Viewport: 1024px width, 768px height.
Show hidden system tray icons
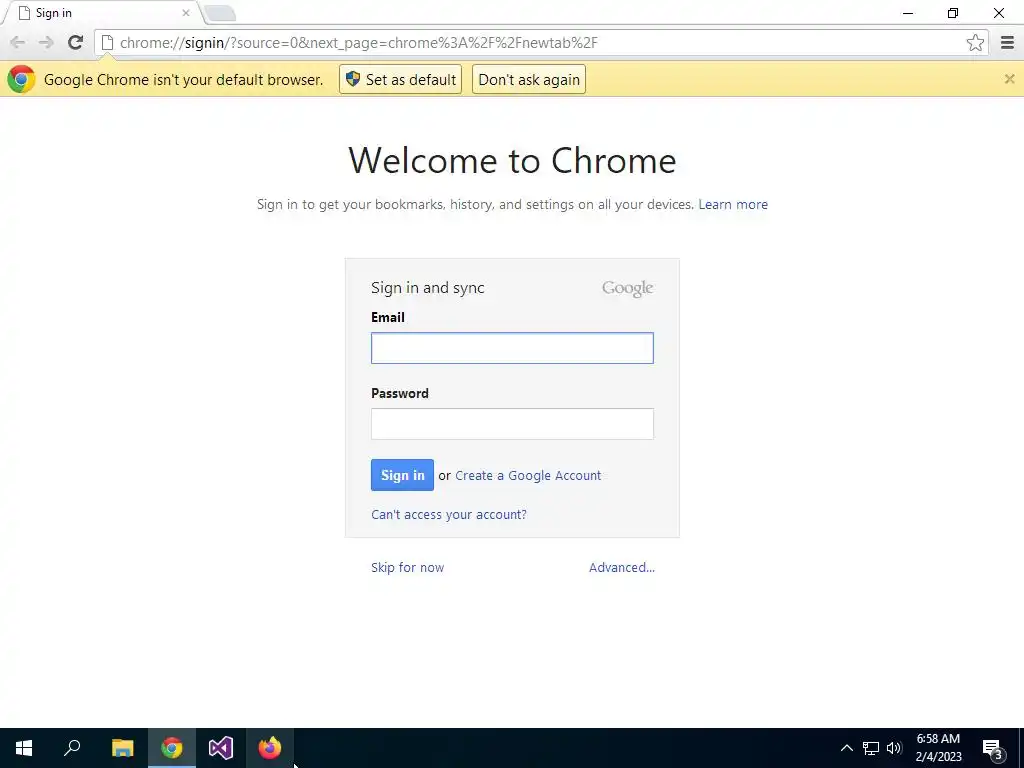[846, 748]
